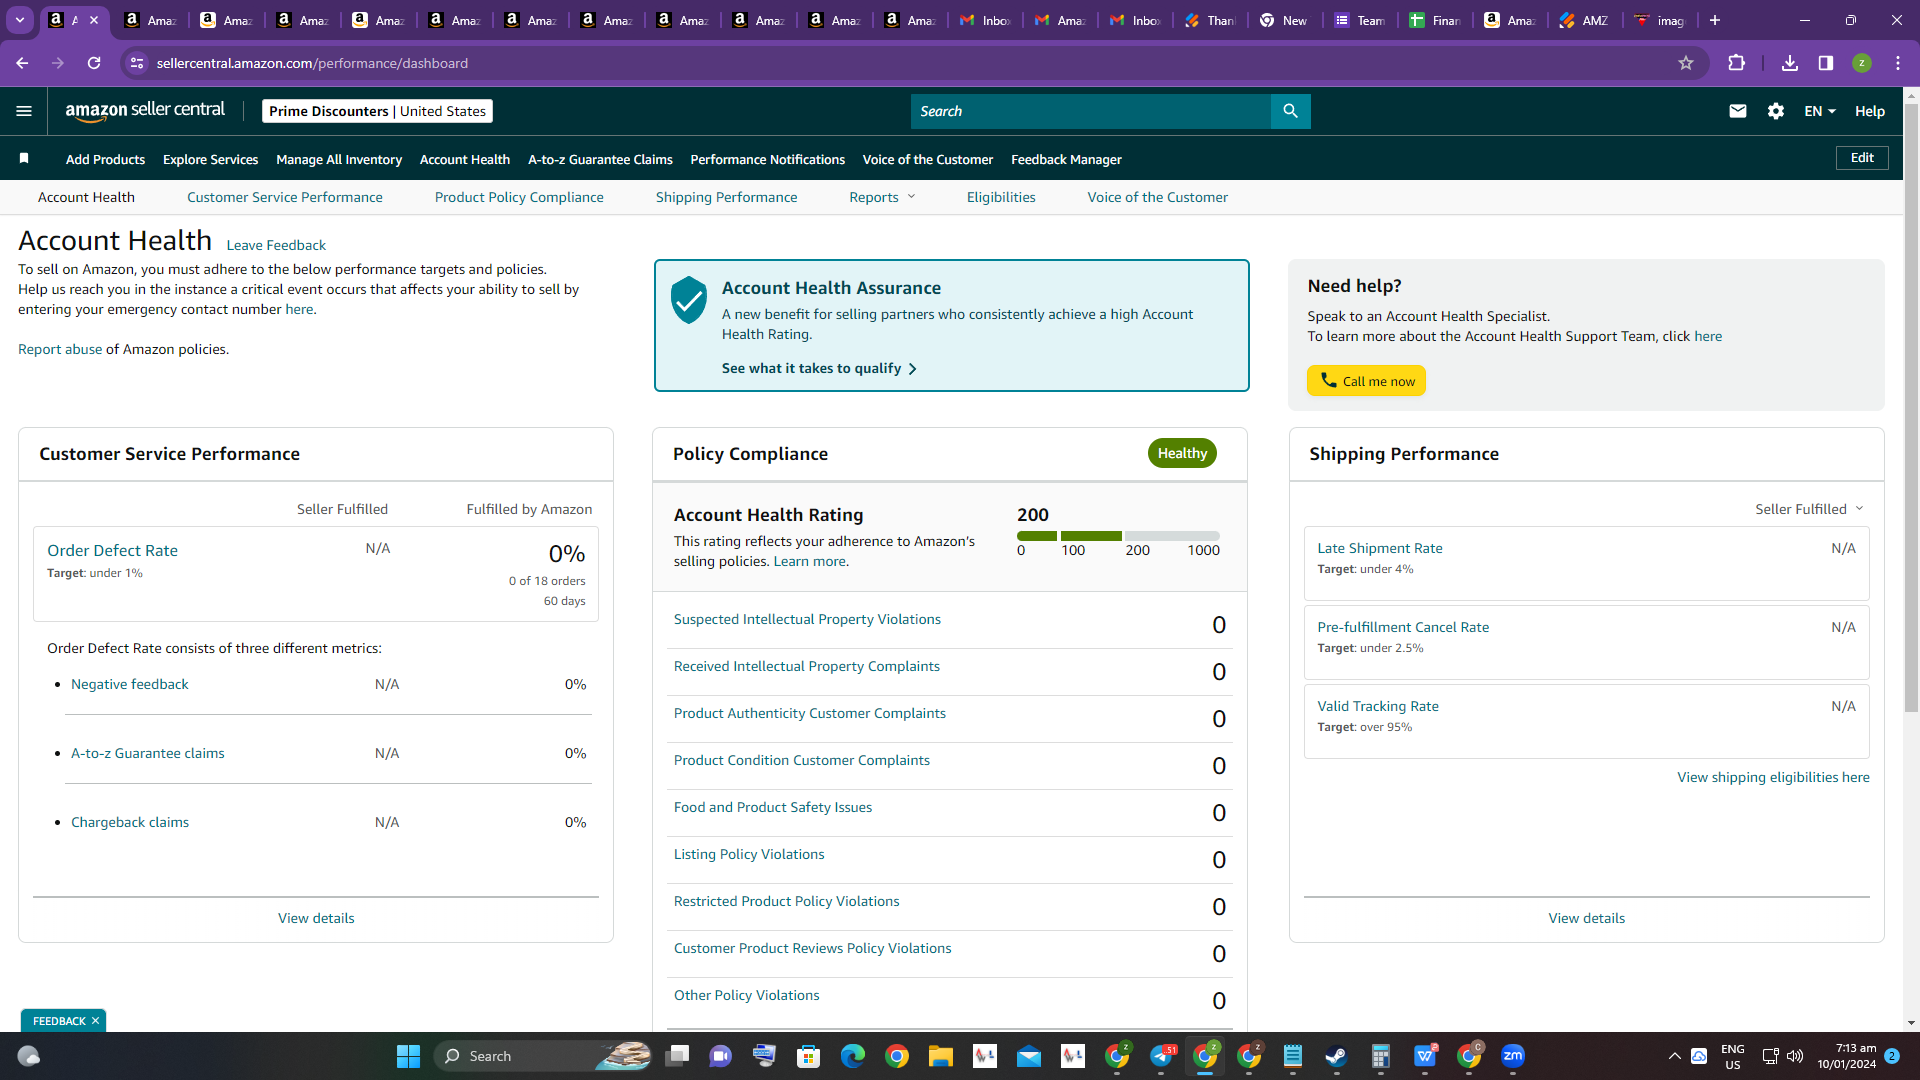
Task: Open Manage All Inventory menu item
Action: [x=339, y=159]
